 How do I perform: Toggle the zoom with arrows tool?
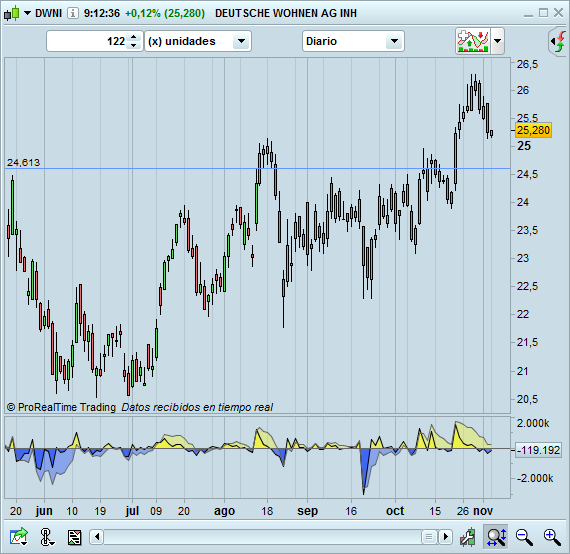pyautogui.click(x=496, y=537)
